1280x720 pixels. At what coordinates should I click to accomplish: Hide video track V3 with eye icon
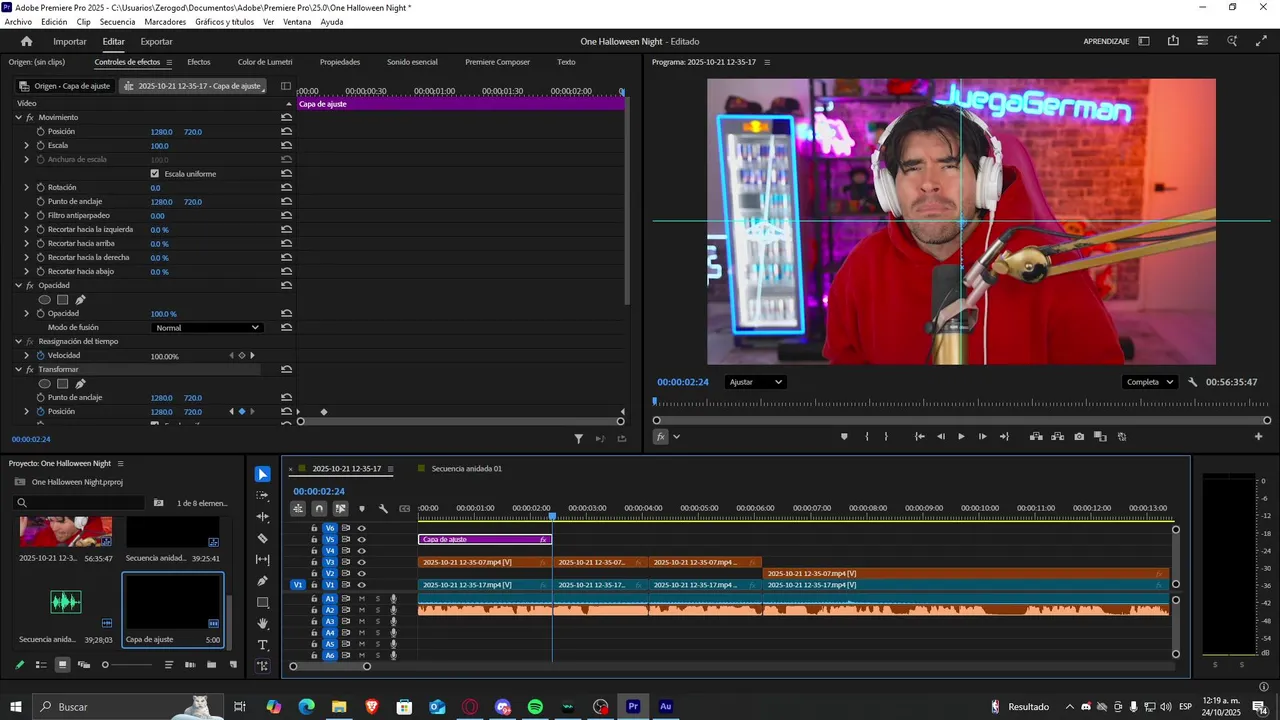(362, 562)
